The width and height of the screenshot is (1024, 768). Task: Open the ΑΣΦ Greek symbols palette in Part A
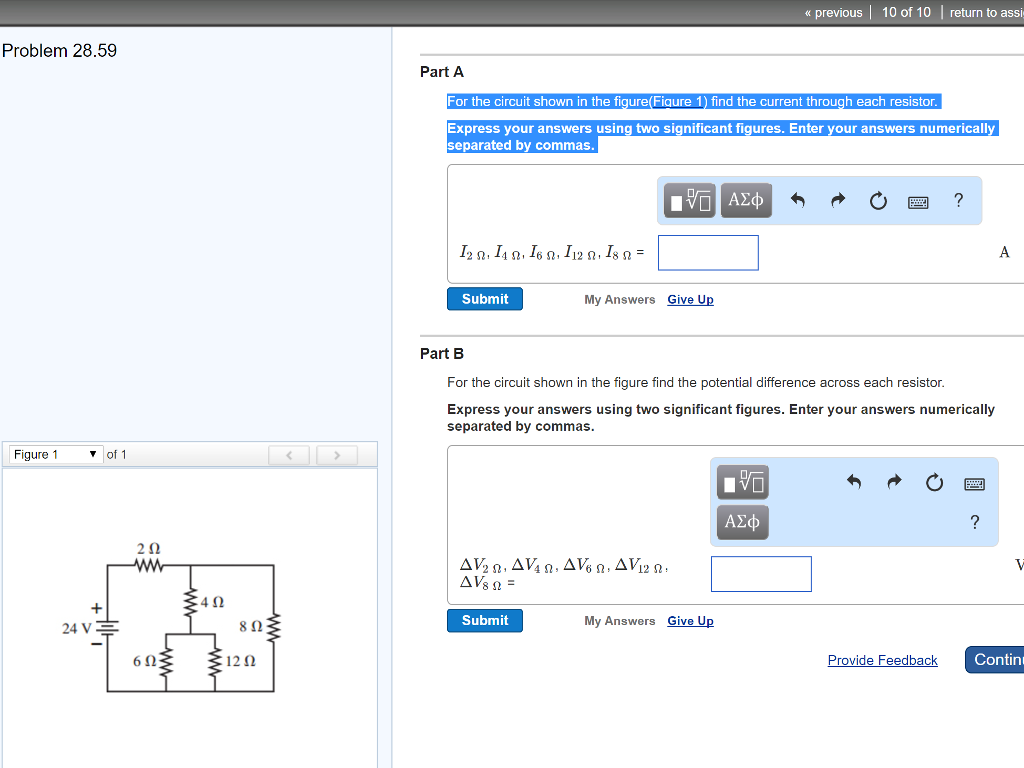(745, 200)
